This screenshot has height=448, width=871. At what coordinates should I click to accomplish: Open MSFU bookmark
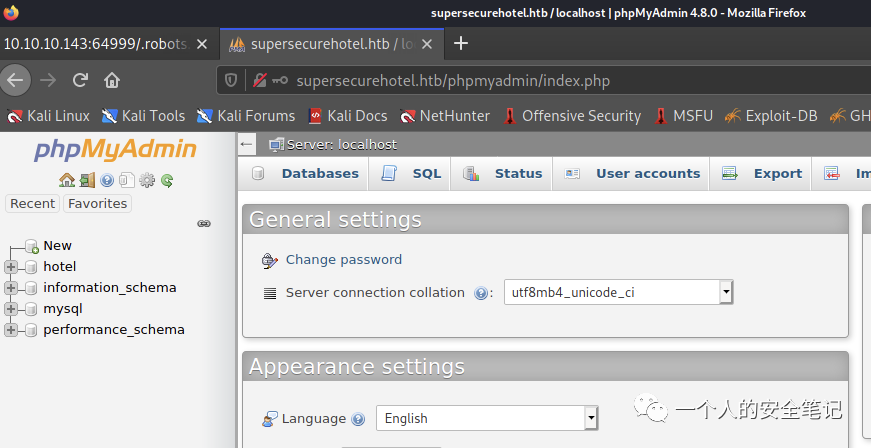(x=683, y=116)
